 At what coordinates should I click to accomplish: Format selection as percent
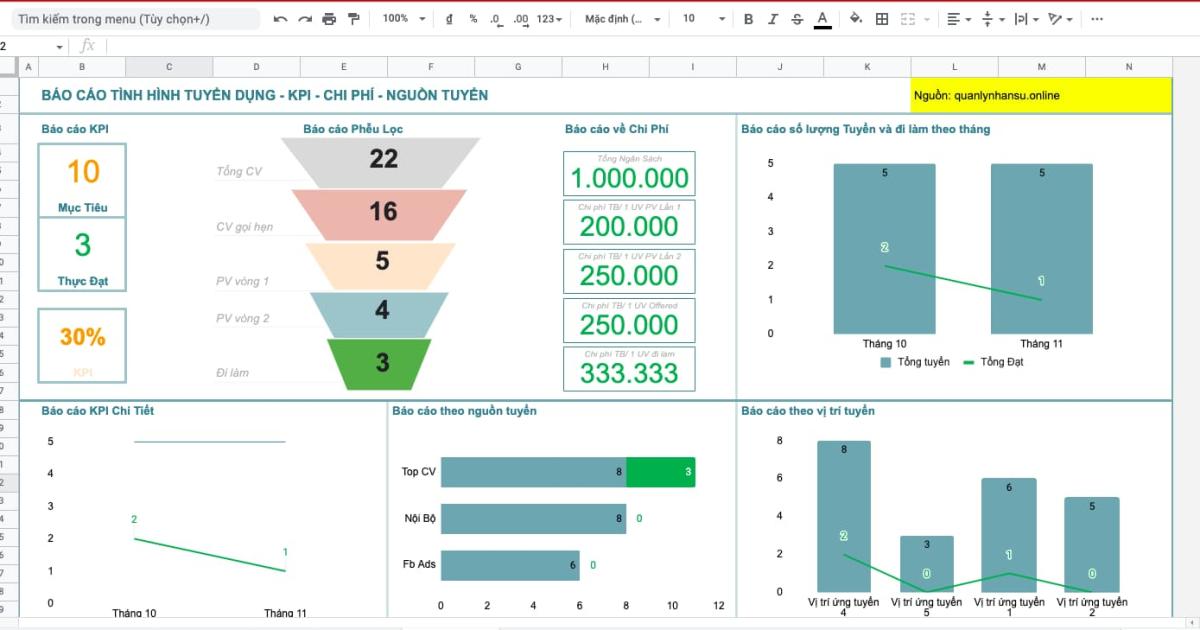473,19
